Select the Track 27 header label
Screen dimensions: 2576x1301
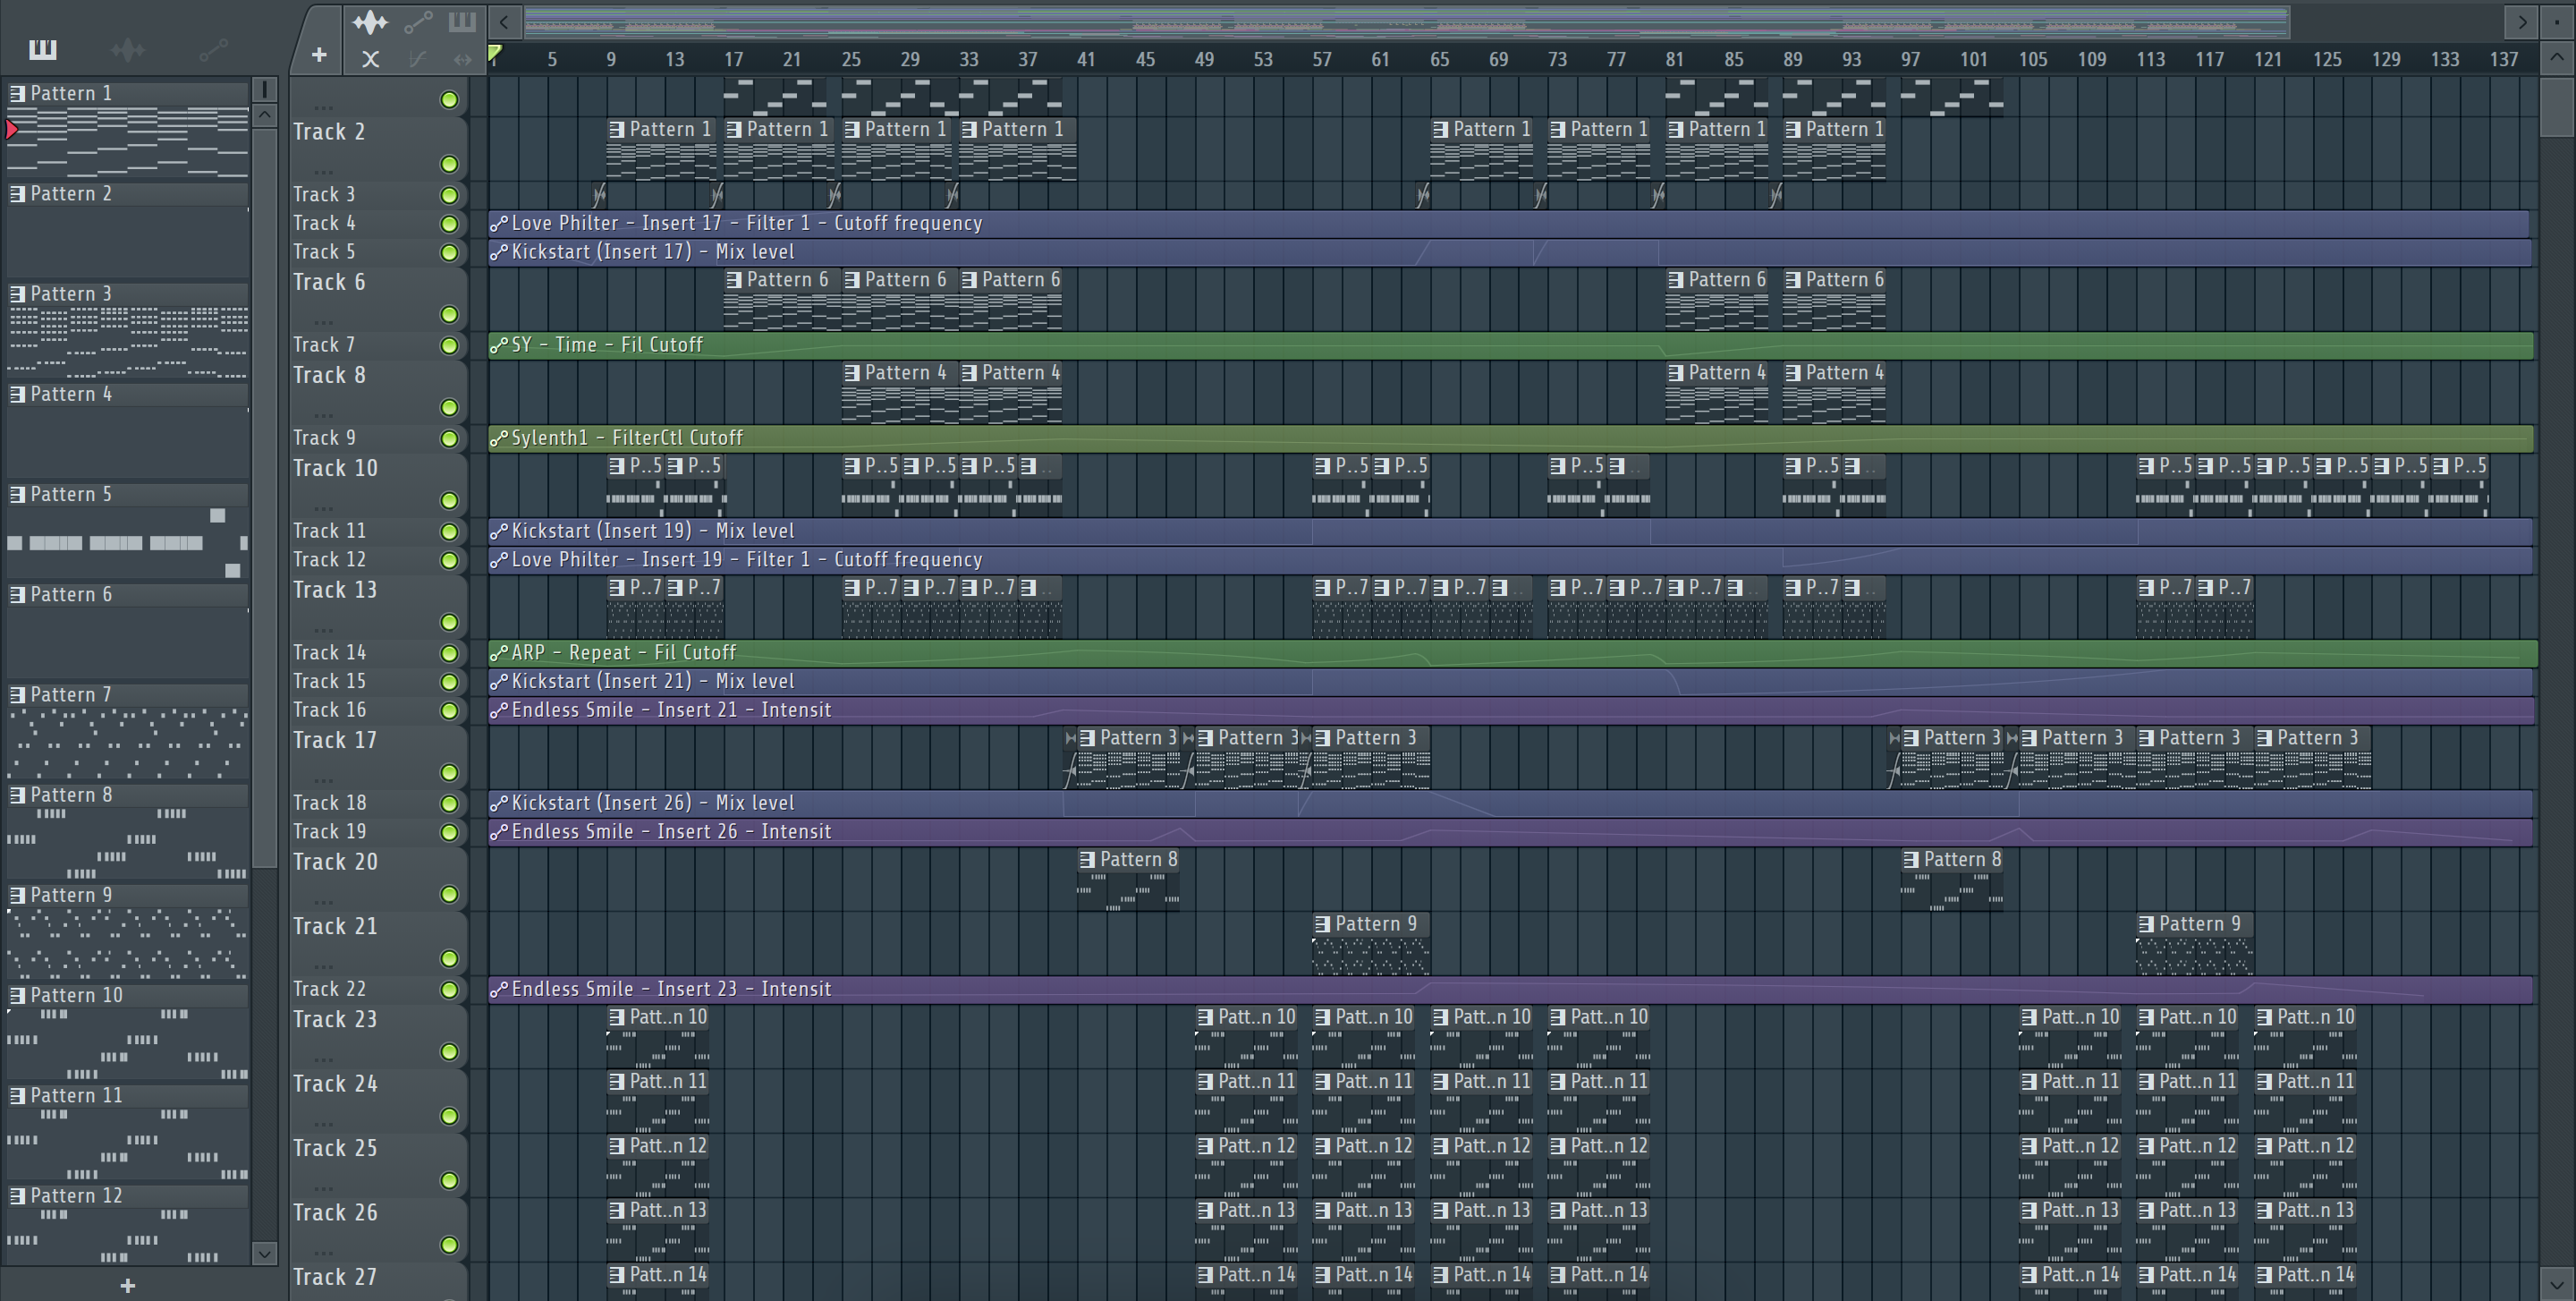point(335,1277)
